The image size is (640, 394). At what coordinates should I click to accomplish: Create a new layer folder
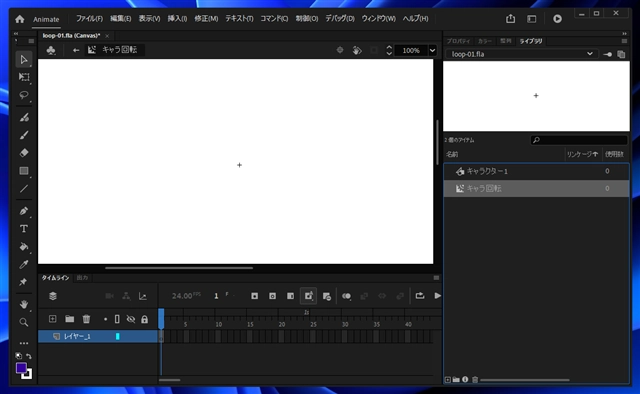pos(69,319)
